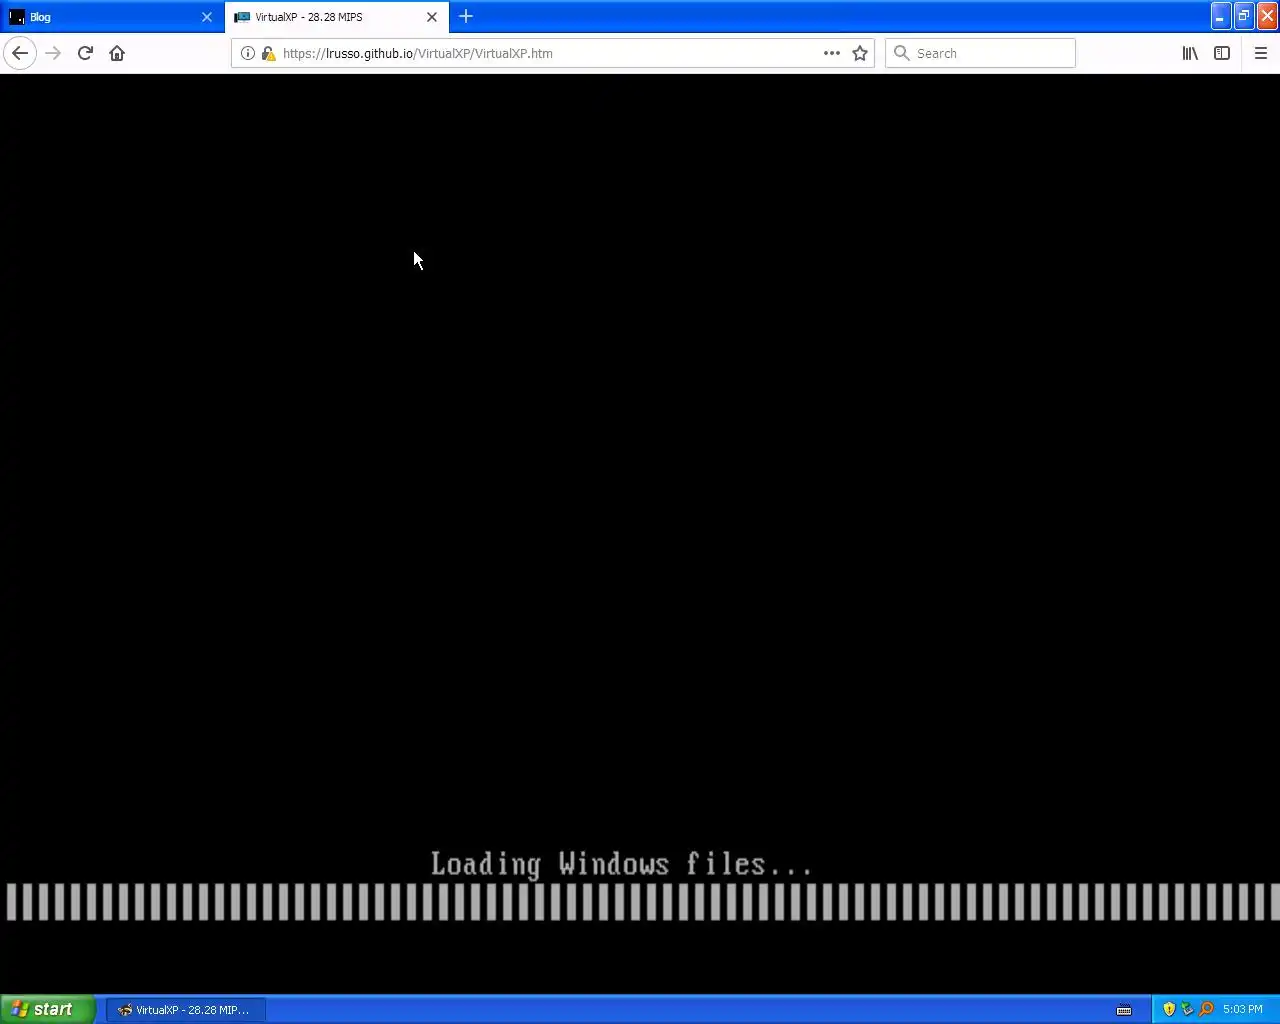
Task: Switch to the Blog tab
Action: pyautogui.click(x=112, y=17)
